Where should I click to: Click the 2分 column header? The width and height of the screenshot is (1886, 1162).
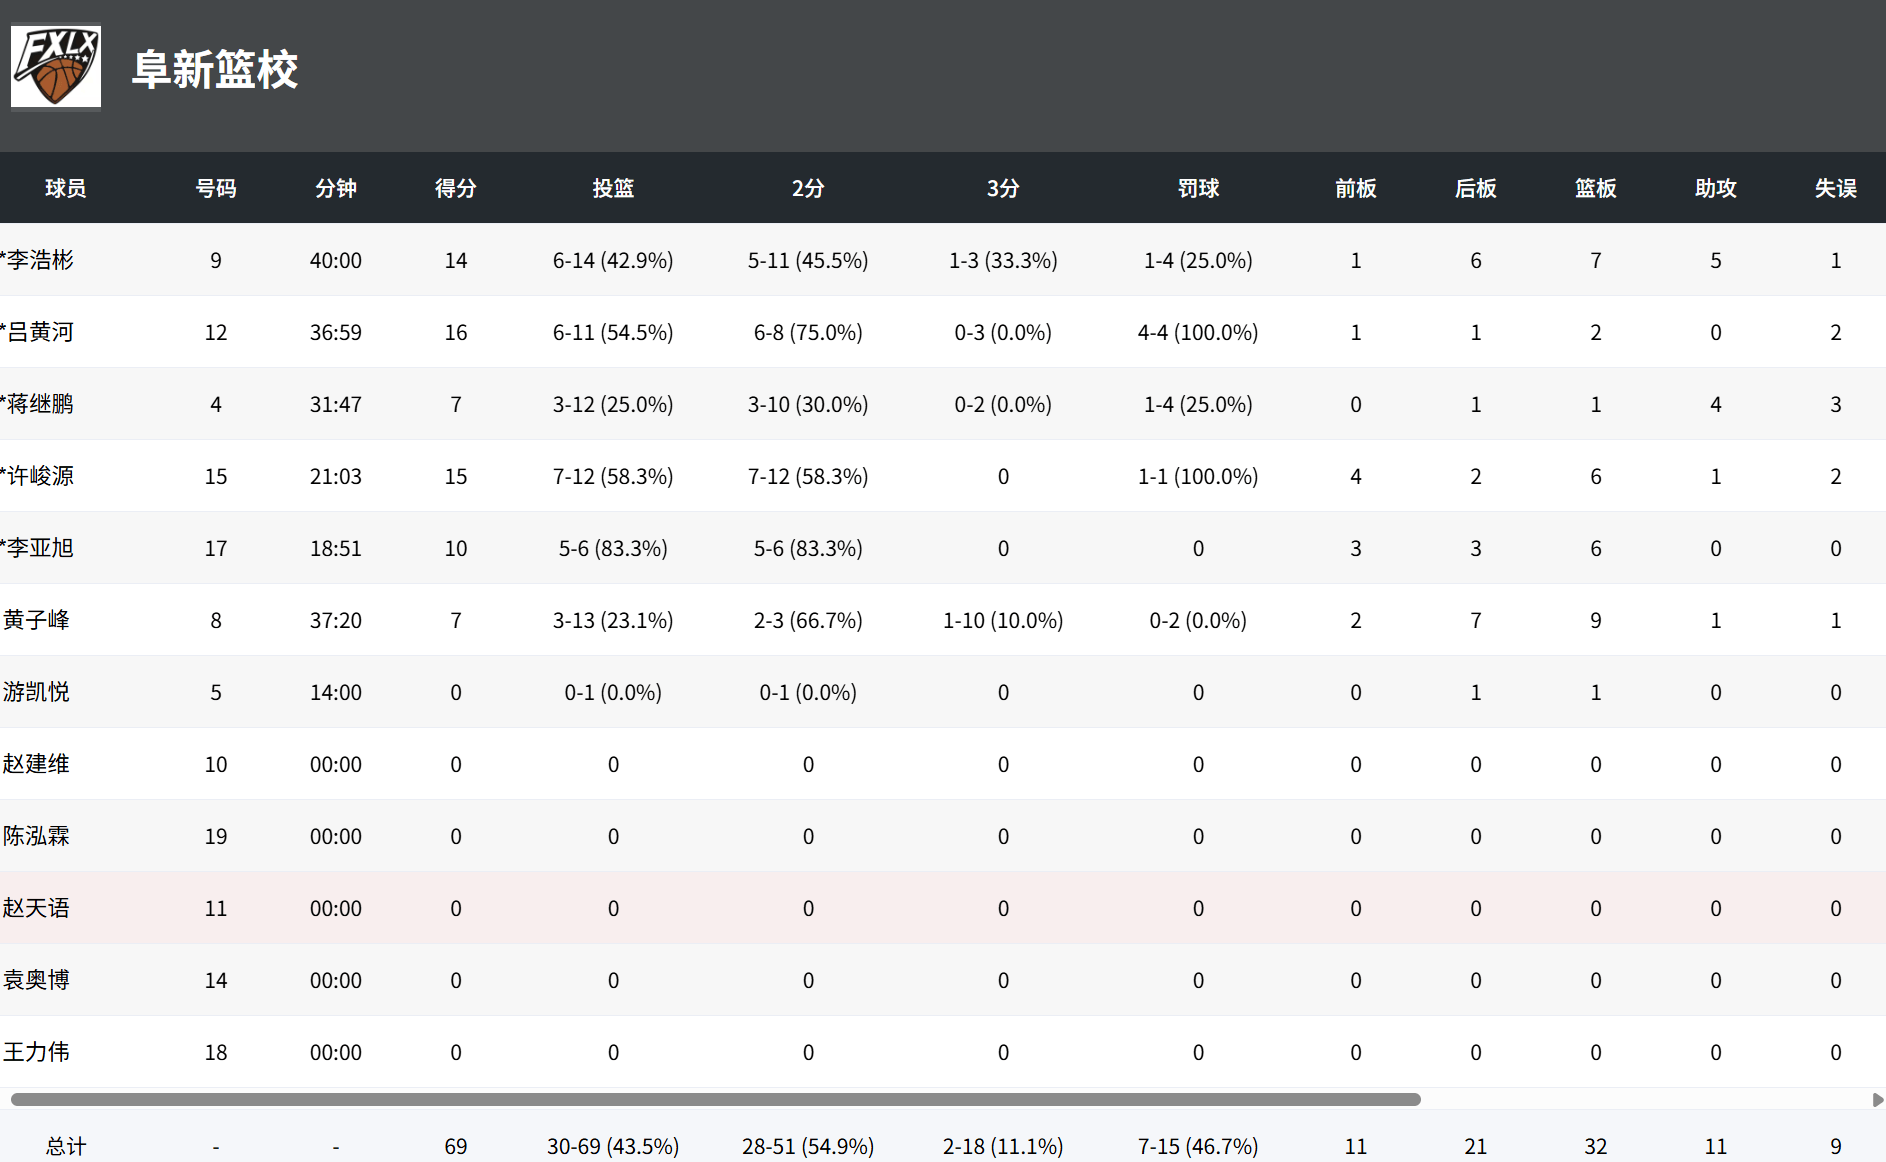coord(808,188)
